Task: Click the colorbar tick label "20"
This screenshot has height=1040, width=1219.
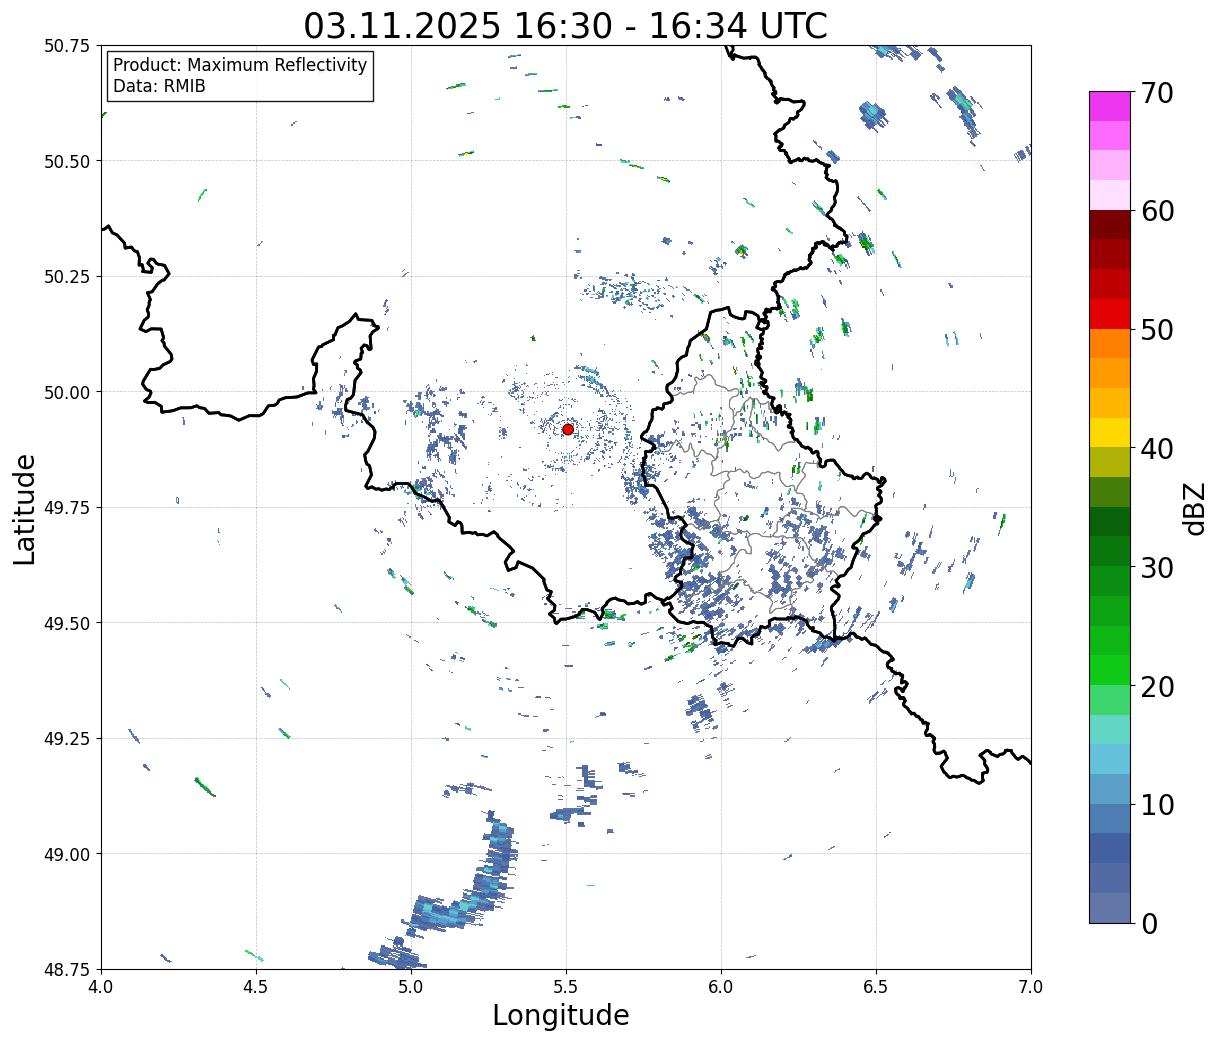Action: point(1157,687)
